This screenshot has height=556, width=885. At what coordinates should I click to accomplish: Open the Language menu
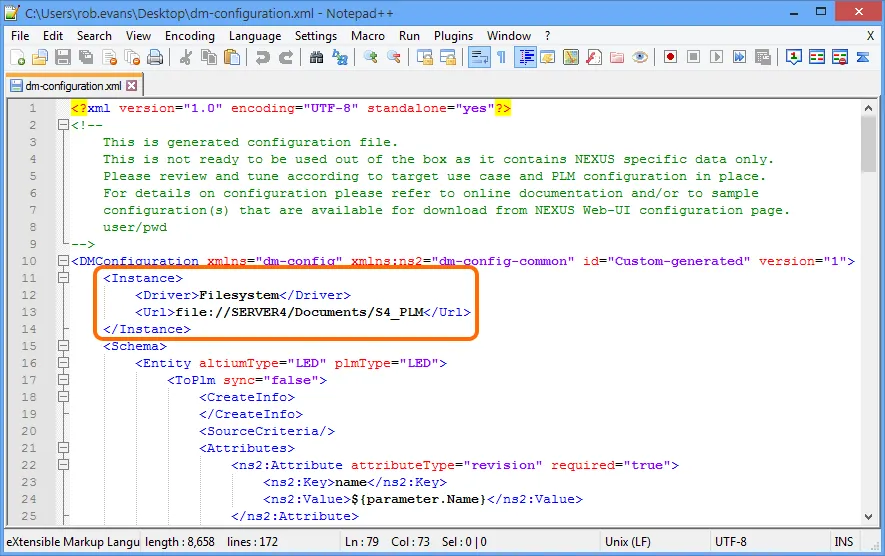point(255,36)
